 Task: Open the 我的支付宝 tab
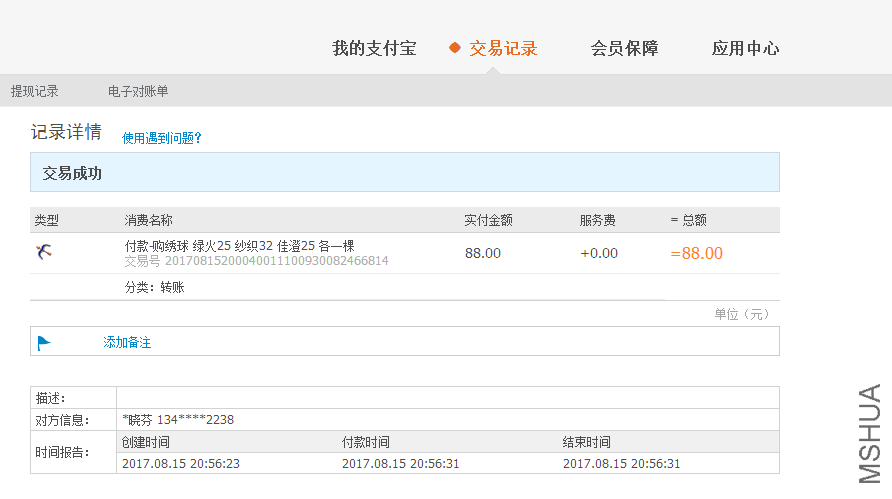pyautogui.click(x=374, y=48)
